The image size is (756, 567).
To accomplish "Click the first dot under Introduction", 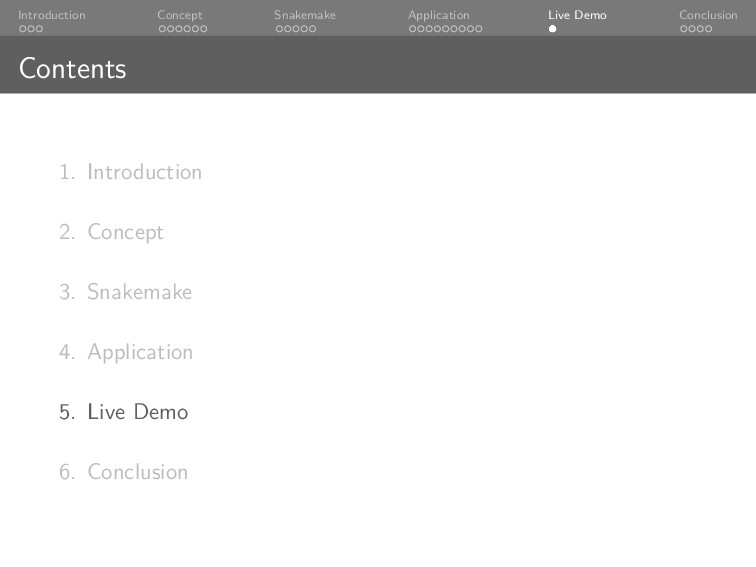I will [22, 29].
